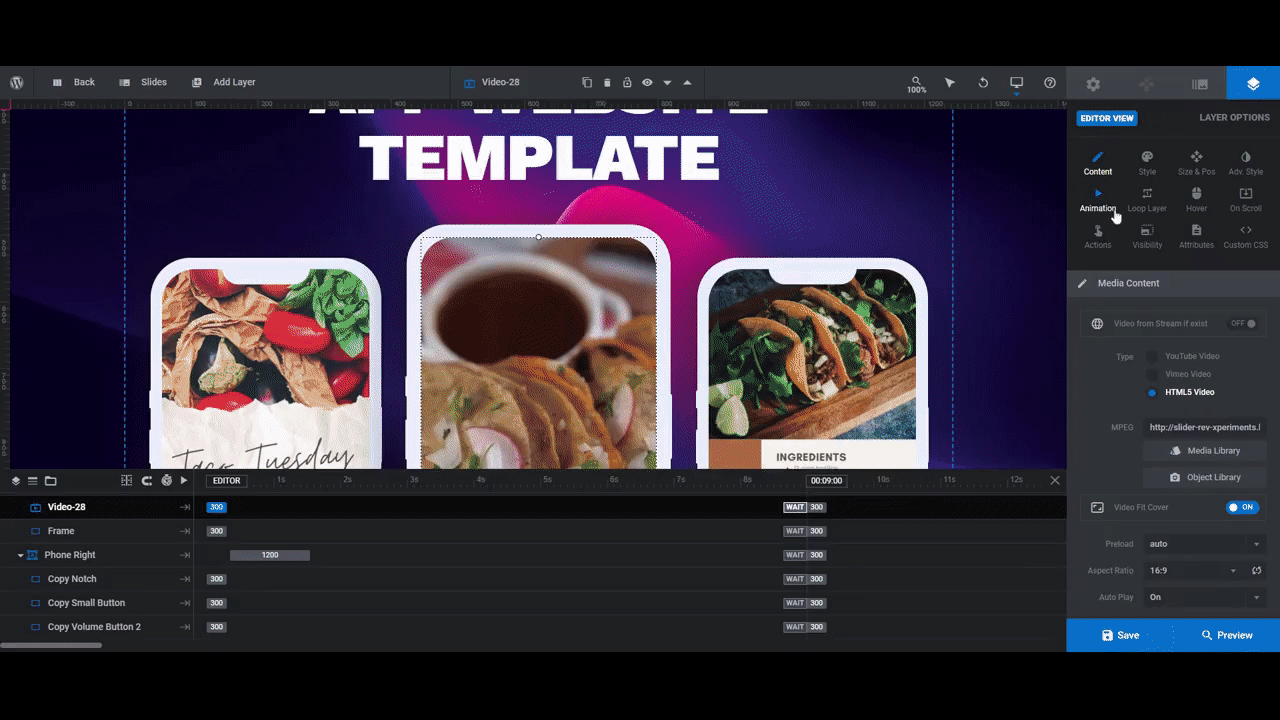Open the Add Layer menu
The height and width of the screenshot is (720, 1280).
coord(223,82)
